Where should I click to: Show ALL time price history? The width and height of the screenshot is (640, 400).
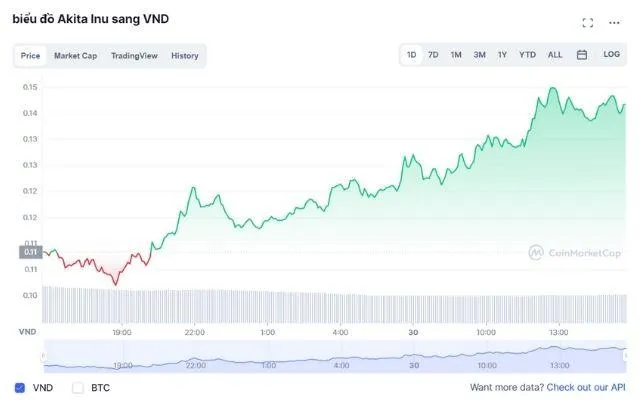pyautogui.click(x=555, y=55)
